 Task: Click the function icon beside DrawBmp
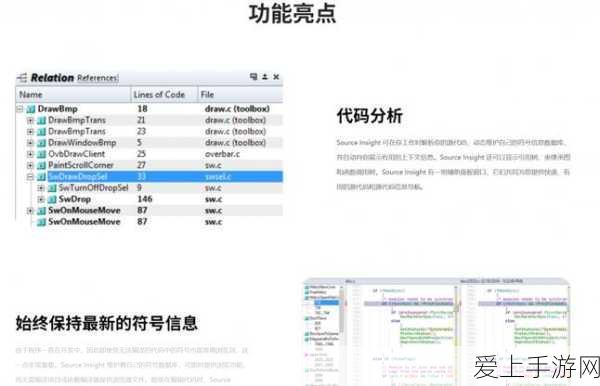point(31,109)
